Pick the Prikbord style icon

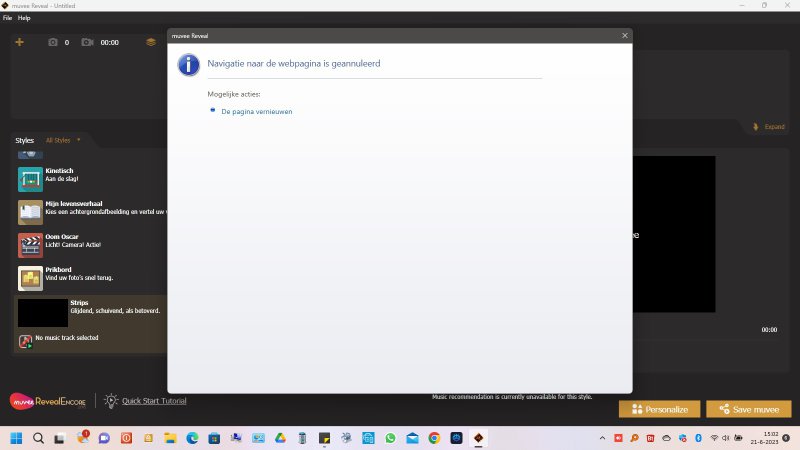pos(30,278)
